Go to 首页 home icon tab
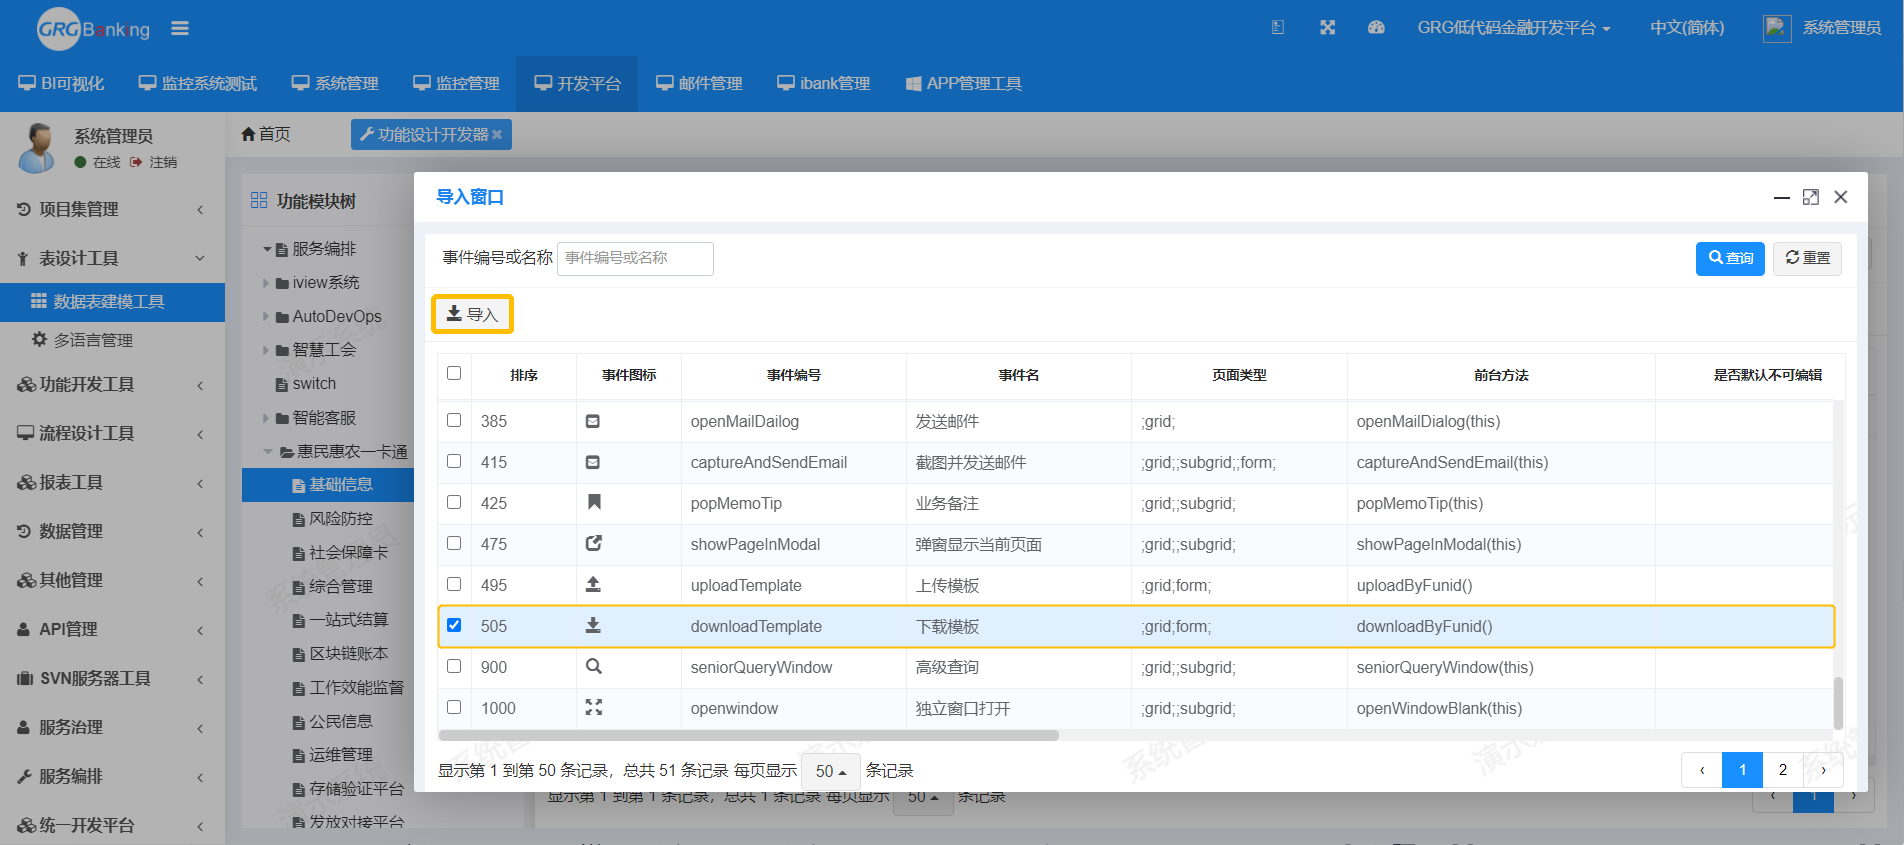This screenshot has width=1904, height=845. point(265,134)
